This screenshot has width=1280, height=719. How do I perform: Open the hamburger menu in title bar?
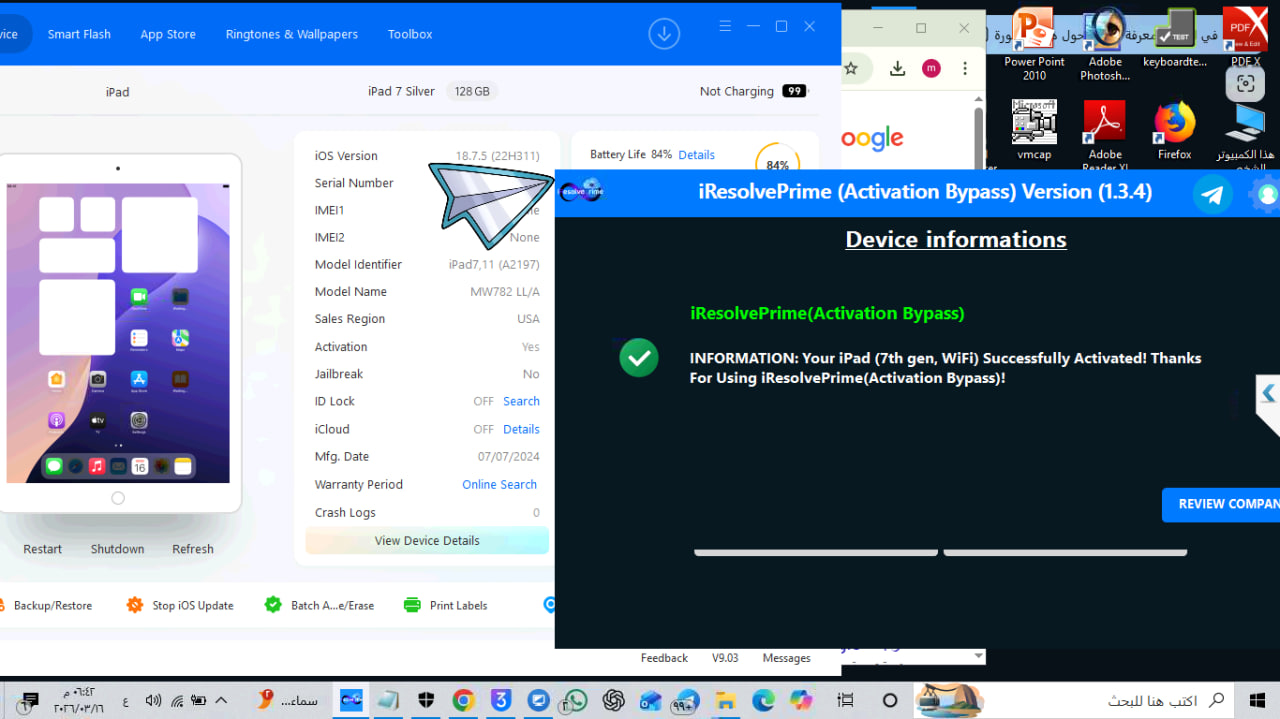click(x=726, y=26)
